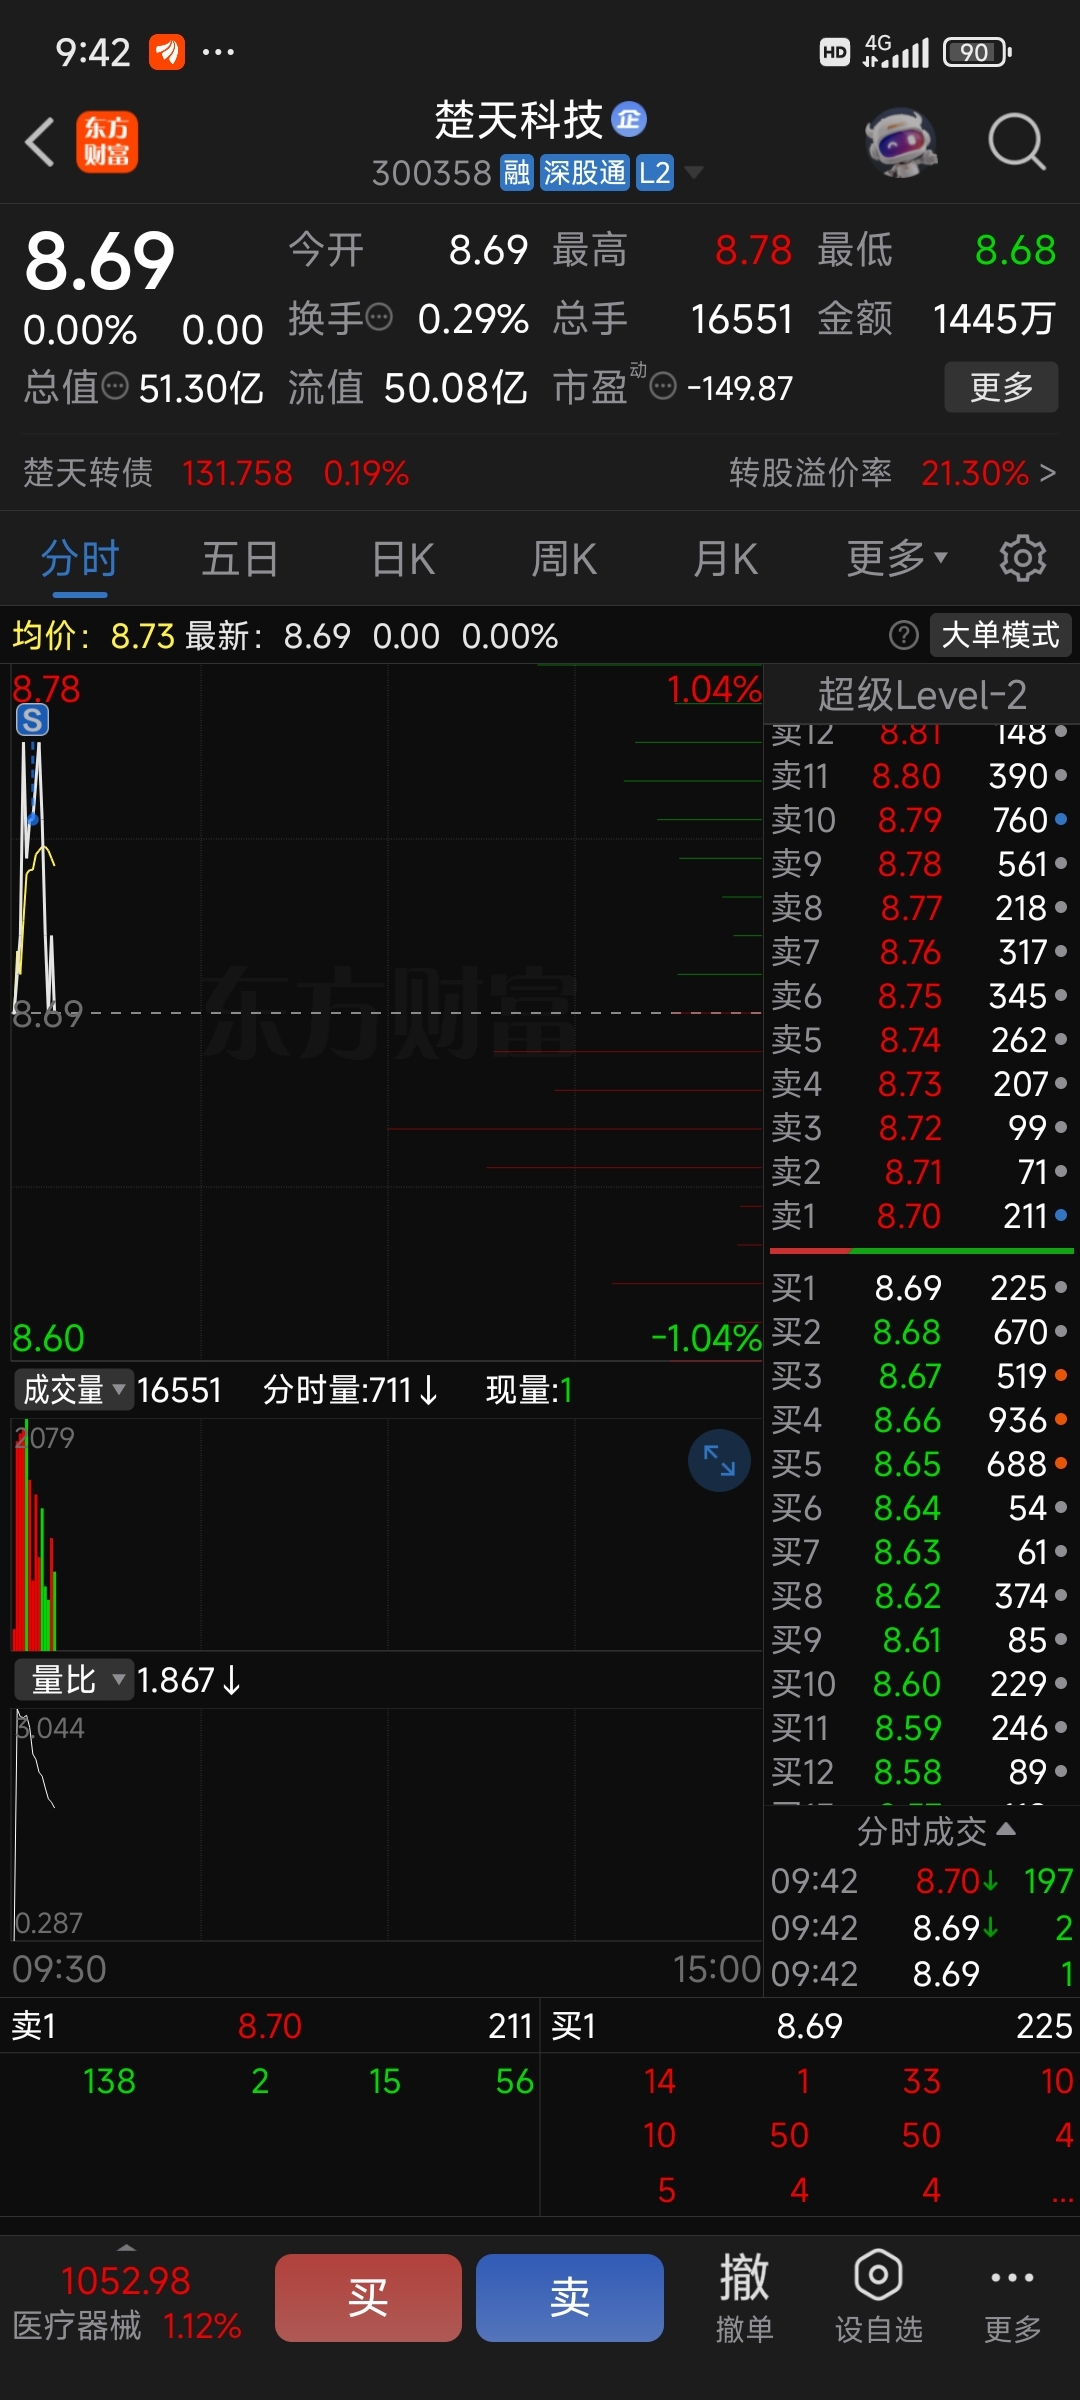The width and height of the screenshot is (1080, 2400).
Task: Switch to the 分时 tab
Action: tap(80, 559)
